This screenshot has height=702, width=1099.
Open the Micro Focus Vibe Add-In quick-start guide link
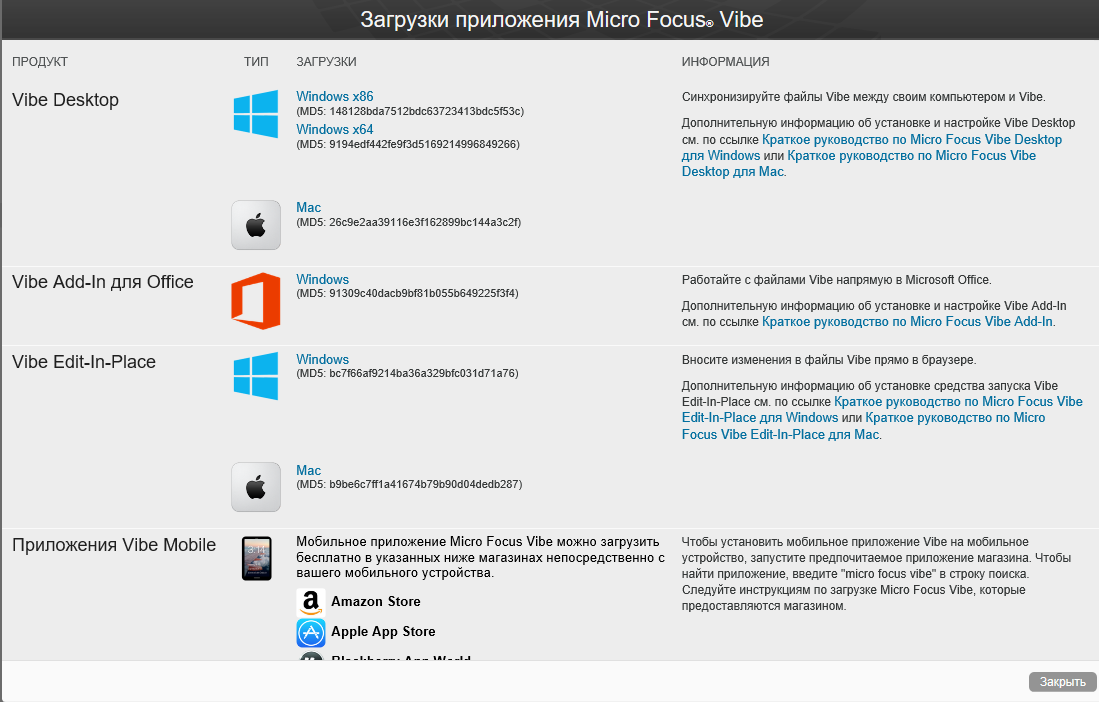pos(908,322)
